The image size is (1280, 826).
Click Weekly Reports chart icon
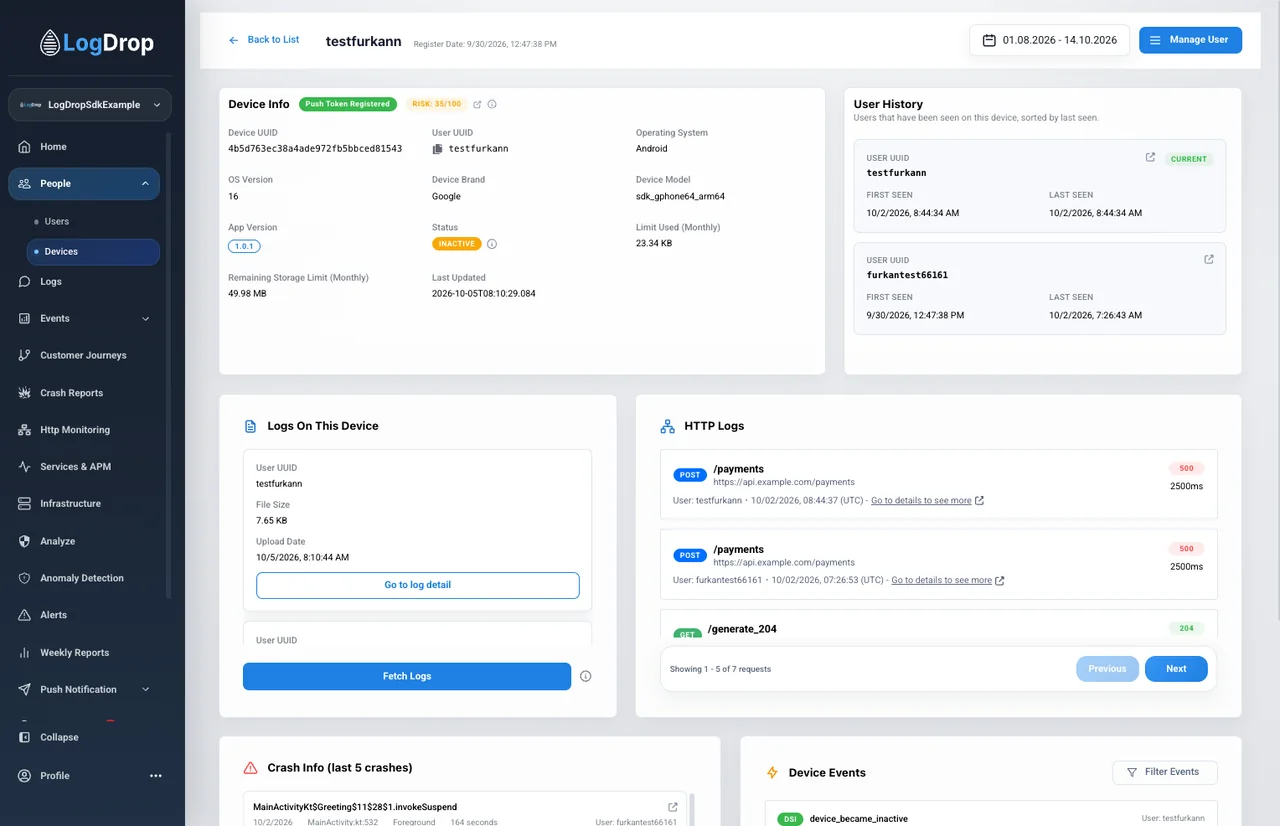(25, 653)
